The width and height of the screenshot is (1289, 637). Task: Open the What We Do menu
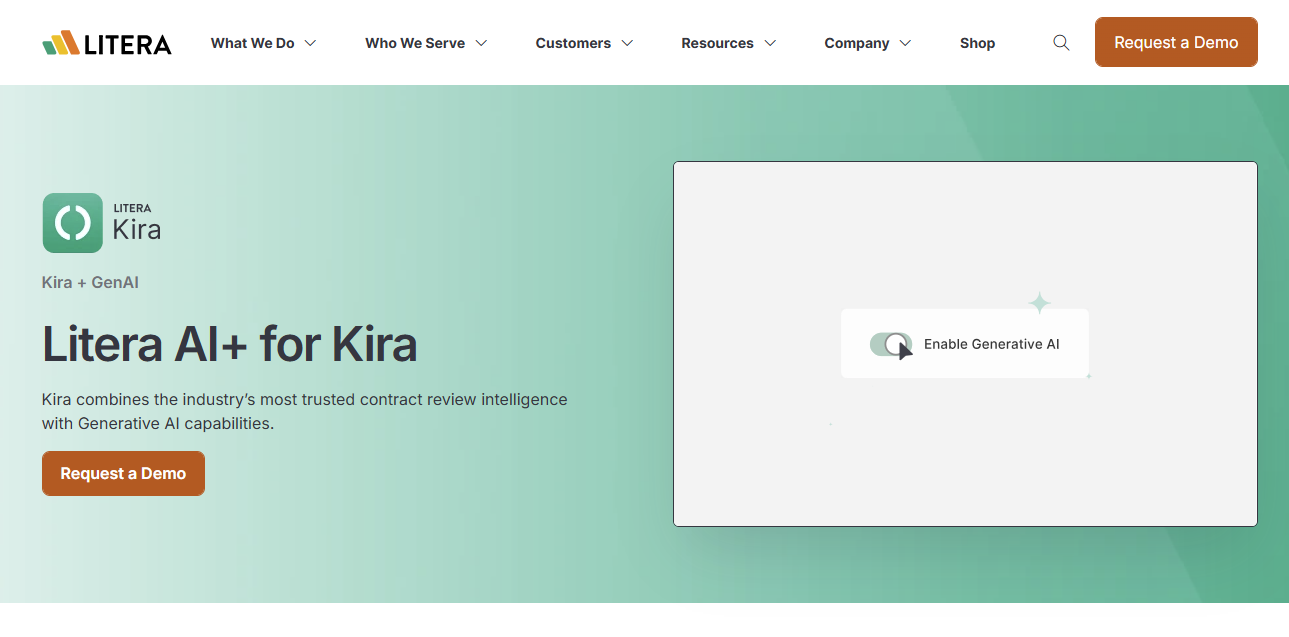click(252, 43)
